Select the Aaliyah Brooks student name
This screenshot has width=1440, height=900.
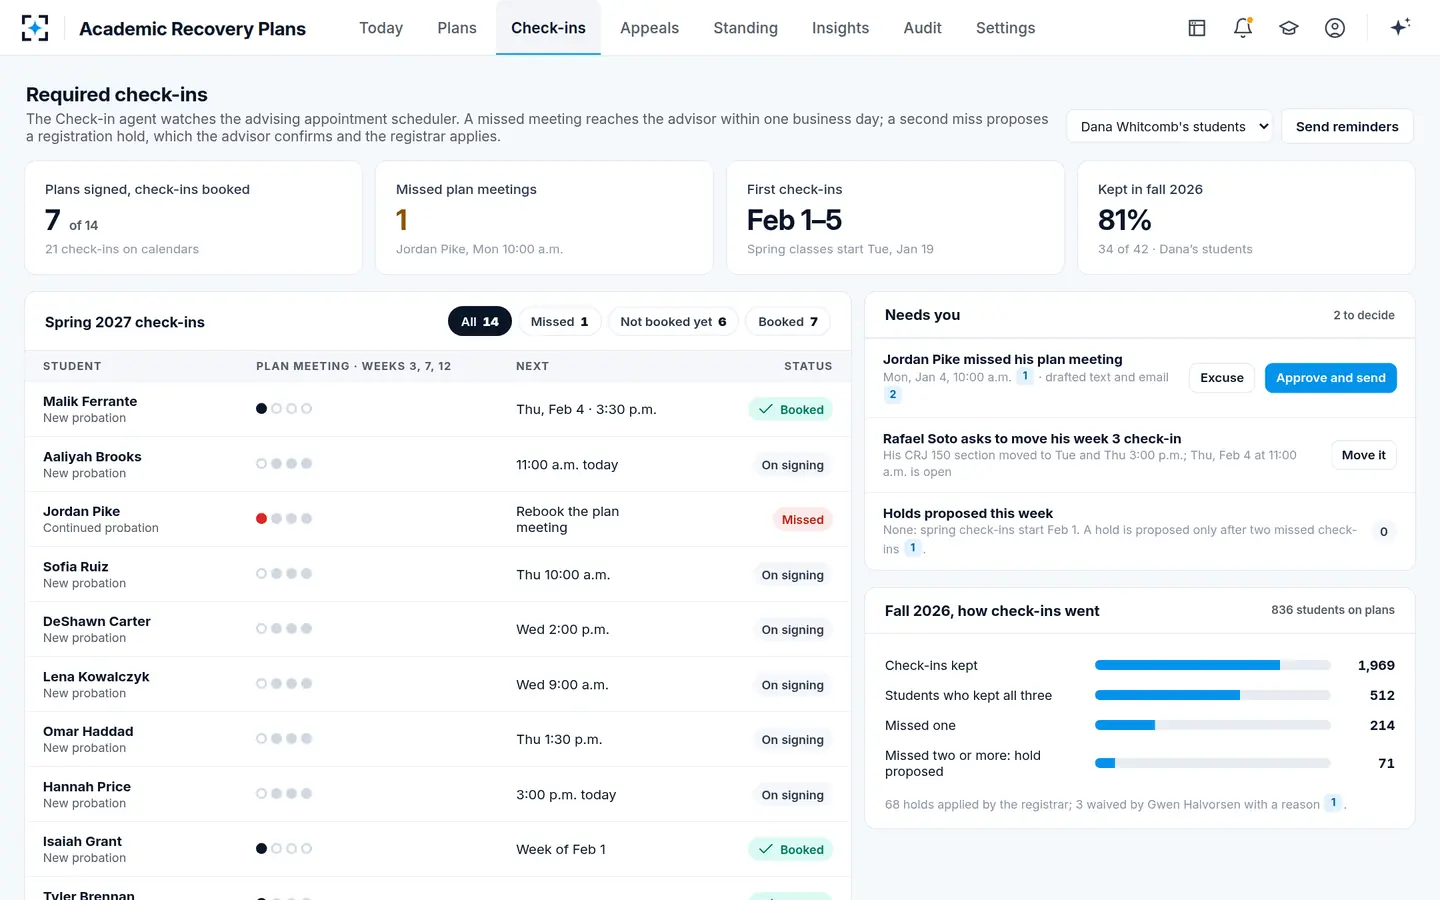[92, 456]
